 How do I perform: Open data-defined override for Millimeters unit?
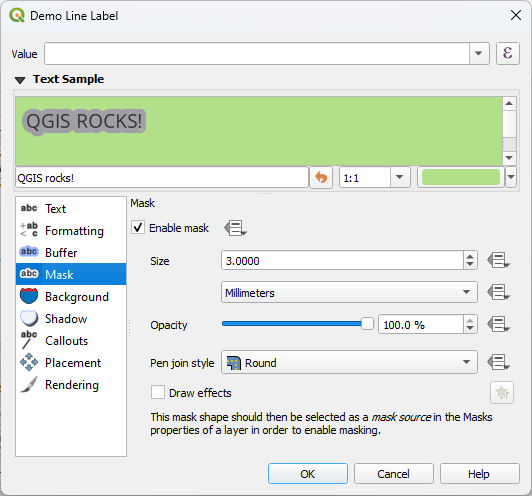498,292
